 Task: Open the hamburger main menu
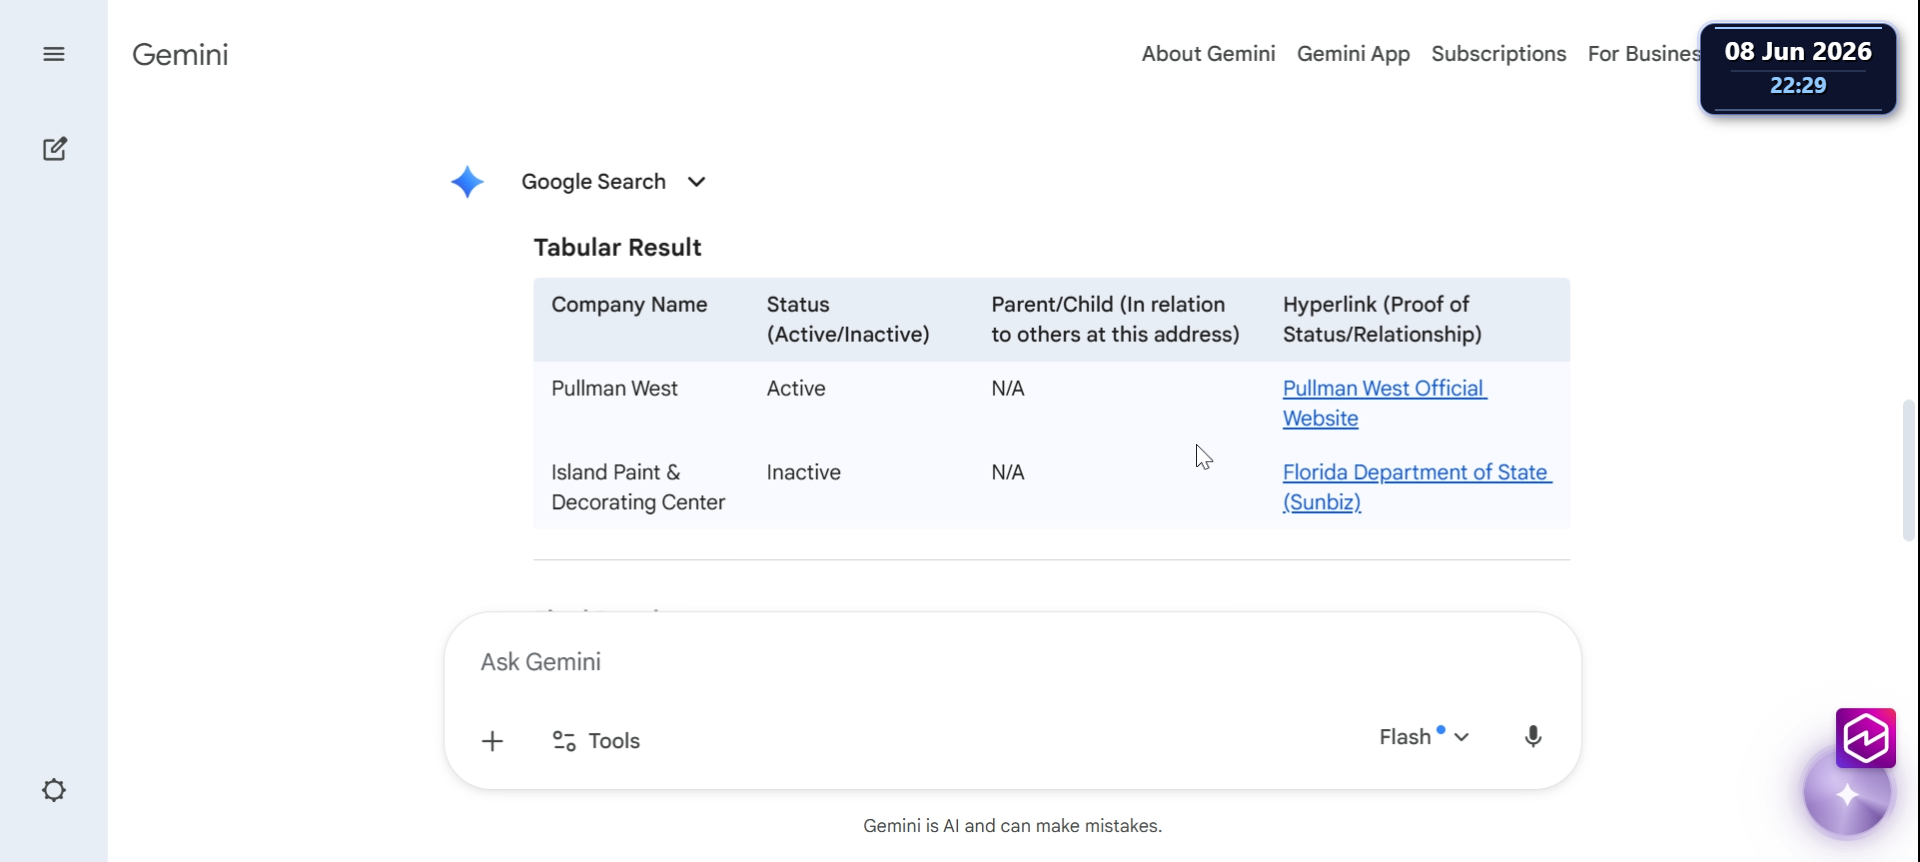coord(54,54)
